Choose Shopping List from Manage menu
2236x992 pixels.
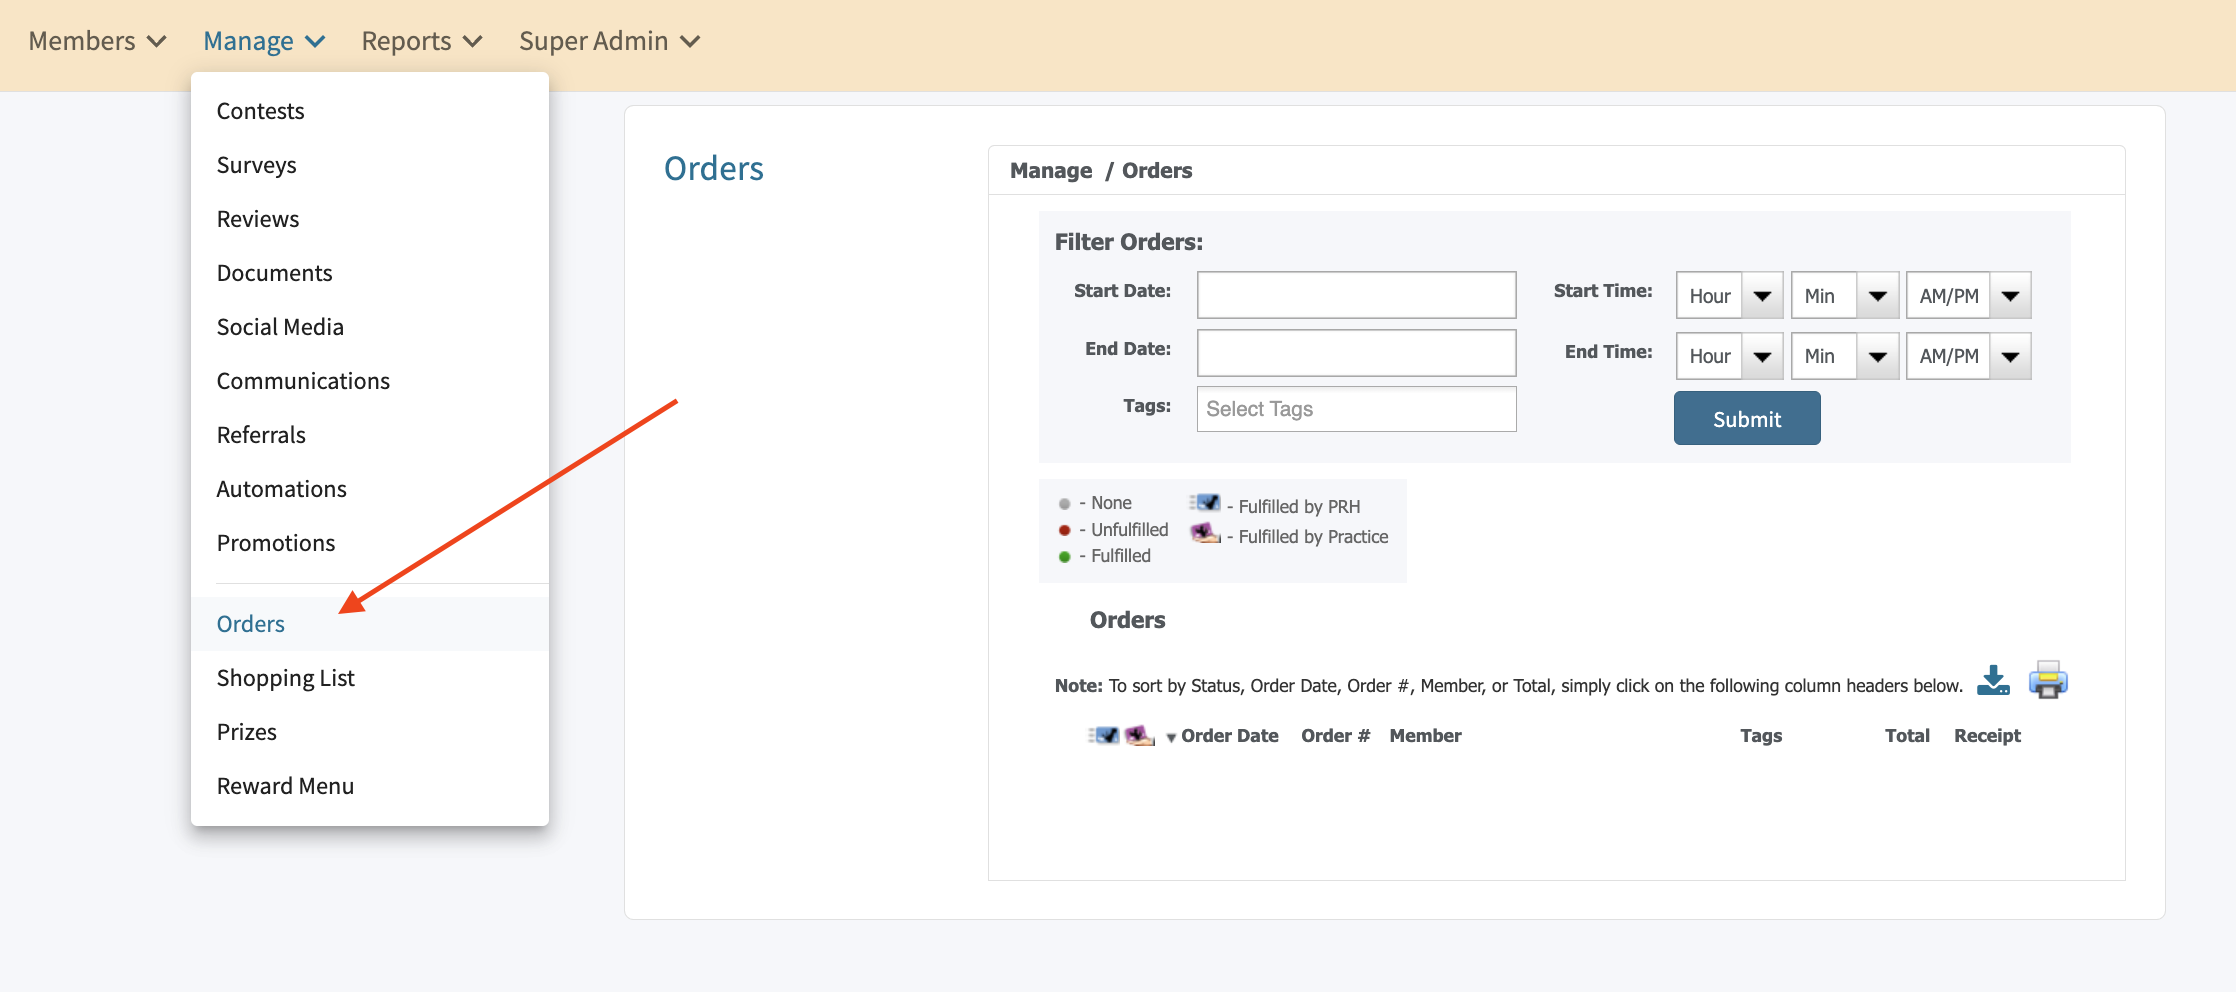[286, 678]
